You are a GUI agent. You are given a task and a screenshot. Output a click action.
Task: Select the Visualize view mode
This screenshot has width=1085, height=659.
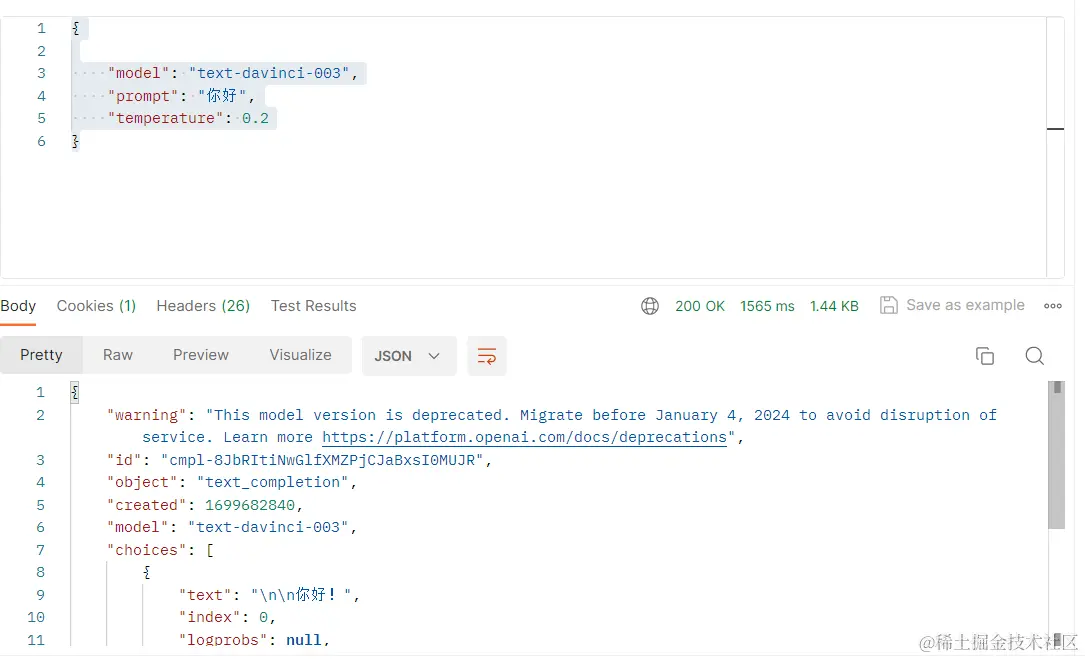(x=300, y=355)
